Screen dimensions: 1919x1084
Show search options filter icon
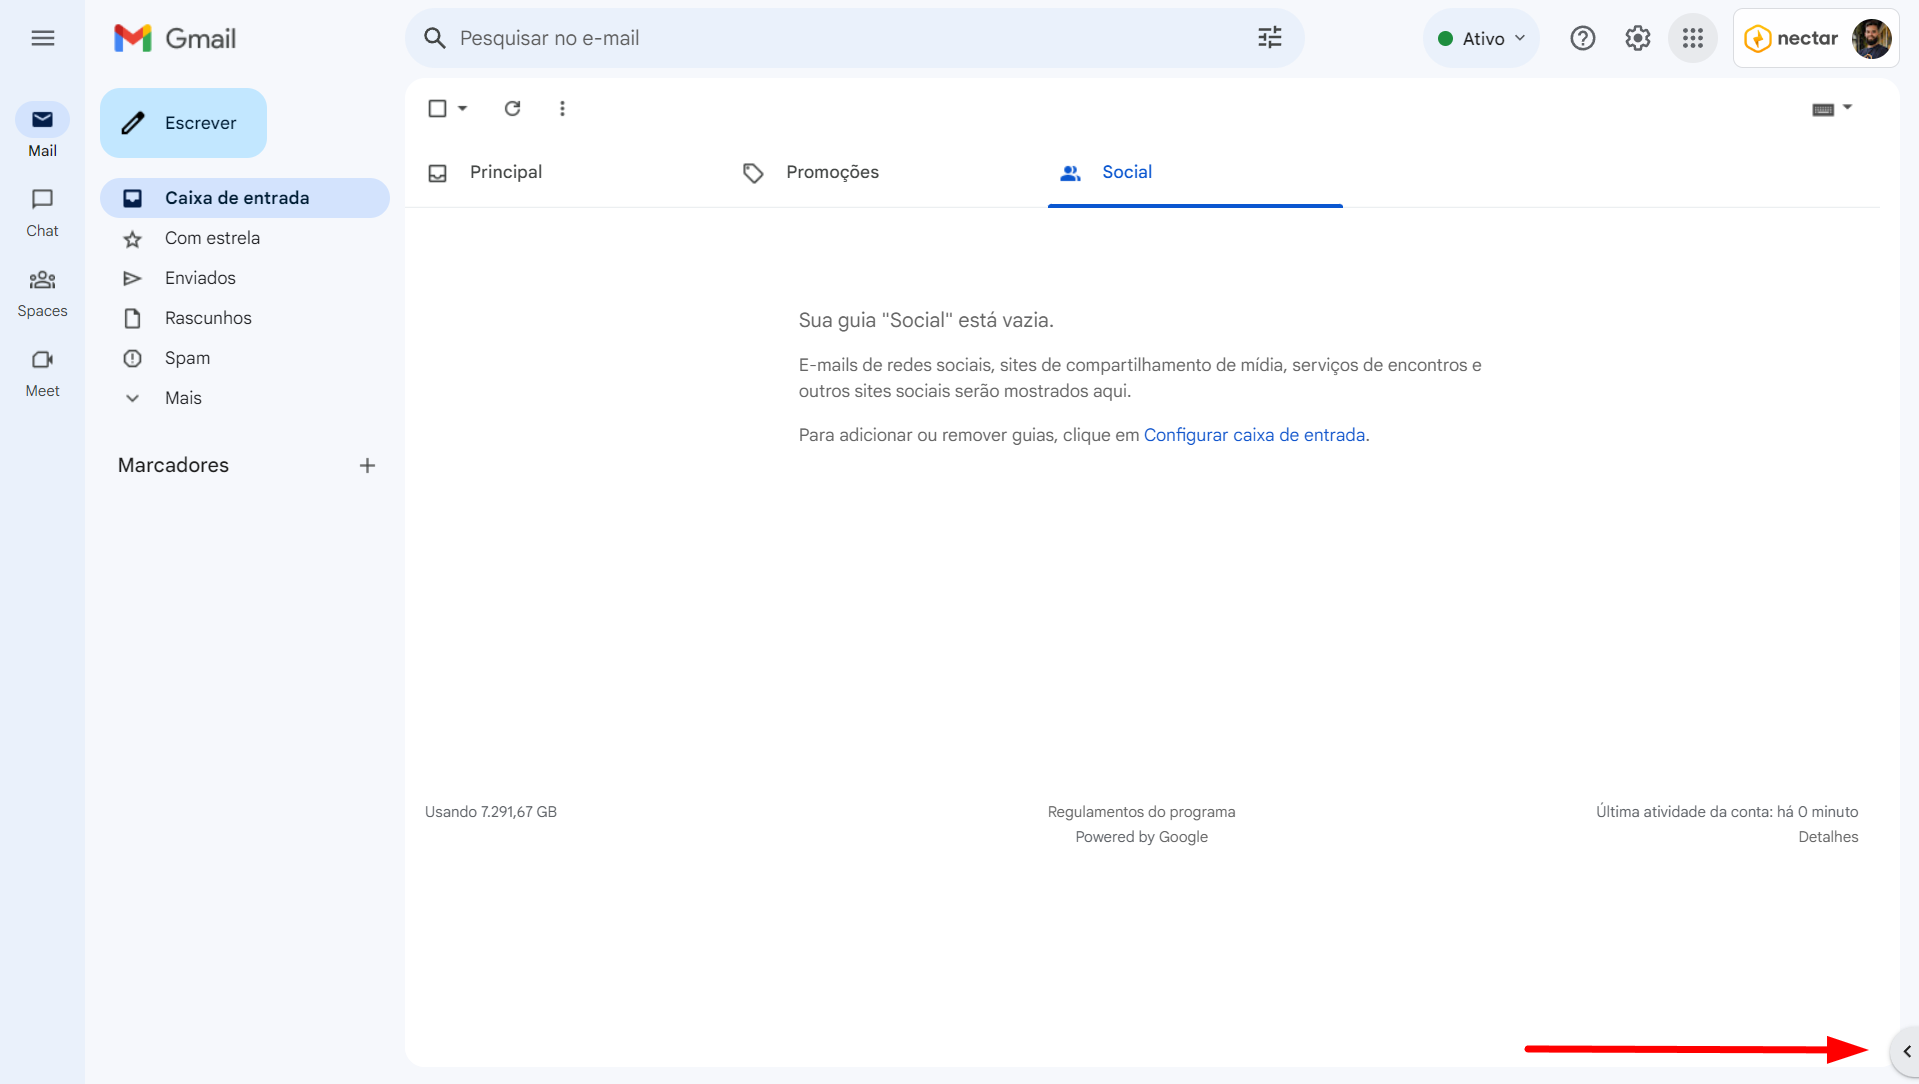(1269, 38)
